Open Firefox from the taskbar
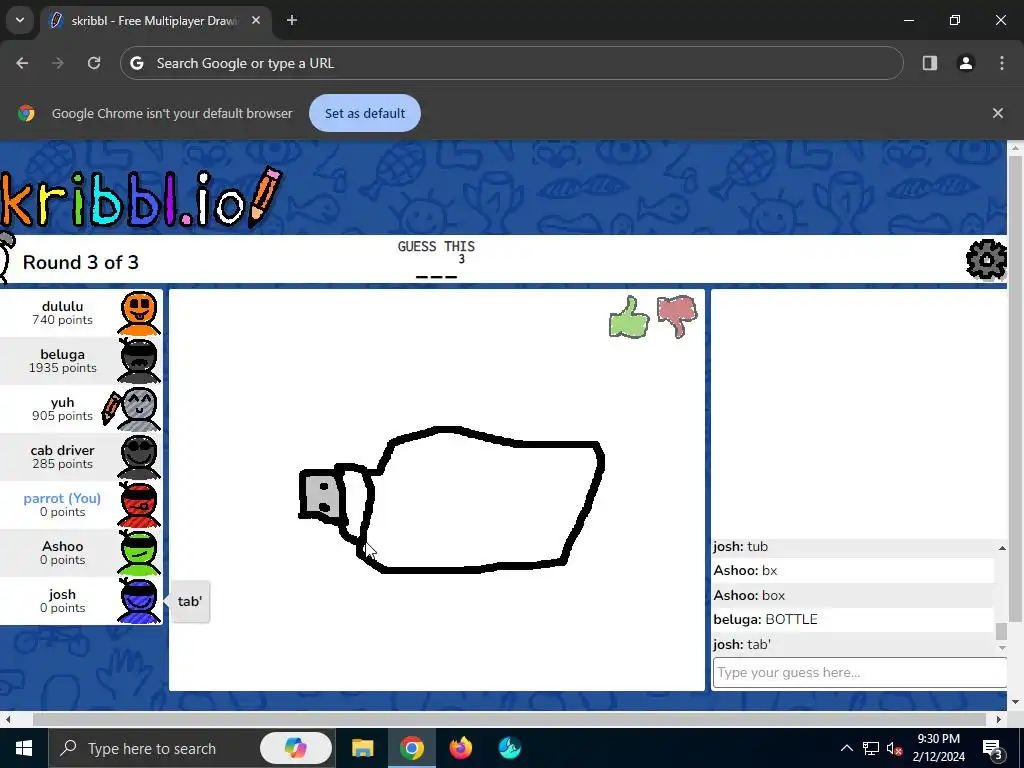The height and width of the screenshot is (768, 1024). 460,748
